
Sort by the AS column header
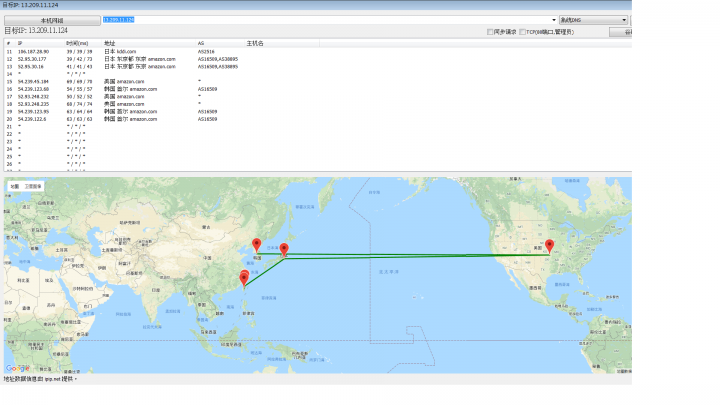(x=201, y=43)
